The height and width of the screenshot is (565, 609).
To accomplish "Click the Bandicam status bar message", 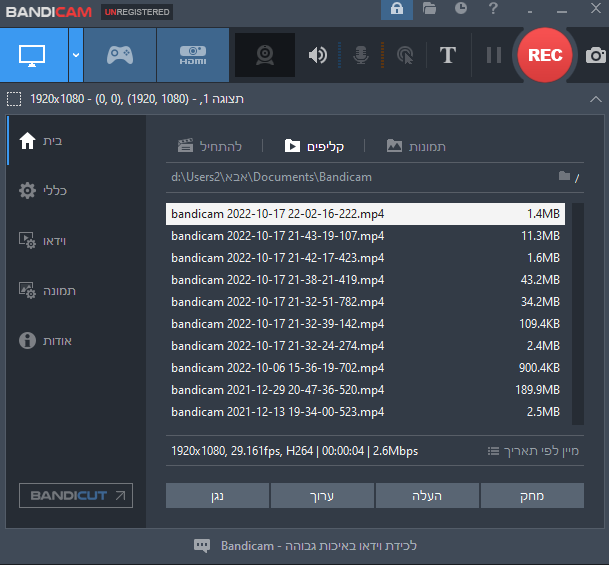I will (319, 546).
